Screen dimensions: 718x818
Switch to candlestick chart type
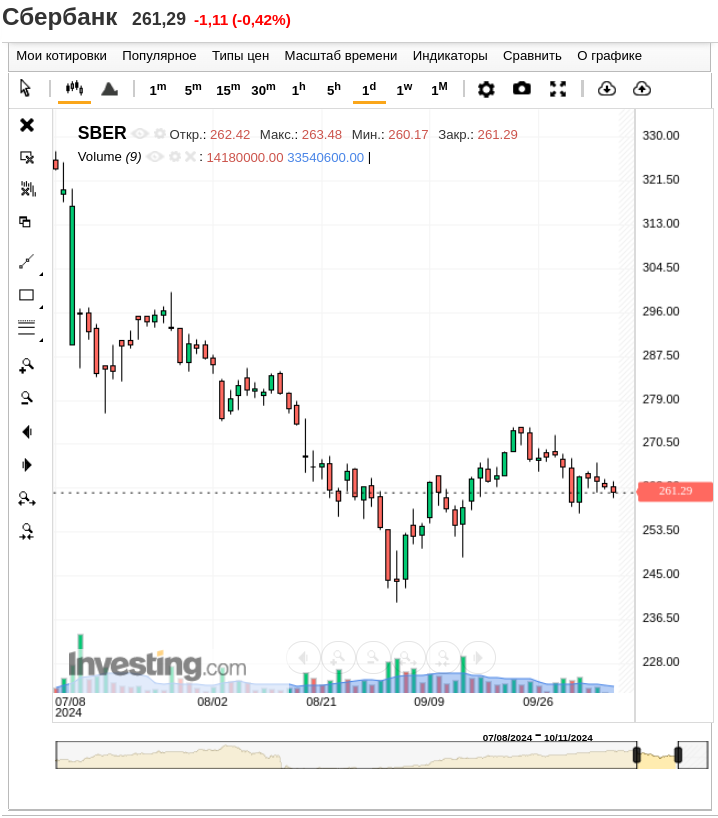74,88
